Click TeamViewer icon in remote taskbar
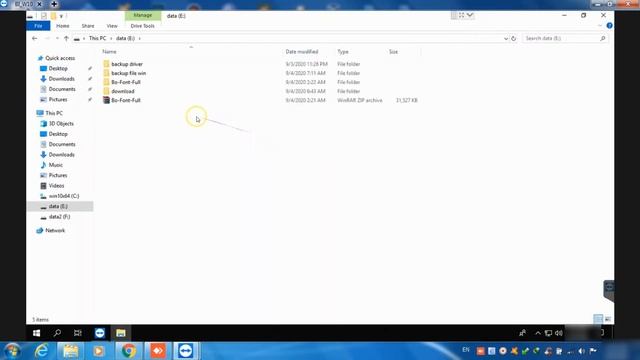The height and width of the screenshot is (360, 640). point(100,333)
